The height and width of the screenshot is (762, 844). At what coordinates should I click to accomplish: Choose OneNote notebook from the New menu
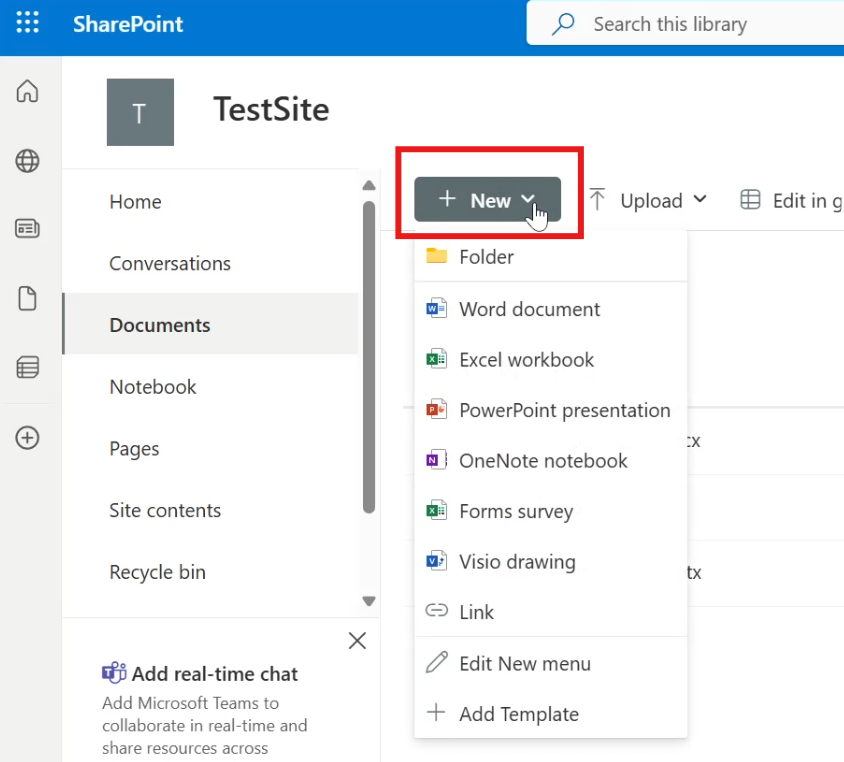click(x=551, y=461)
